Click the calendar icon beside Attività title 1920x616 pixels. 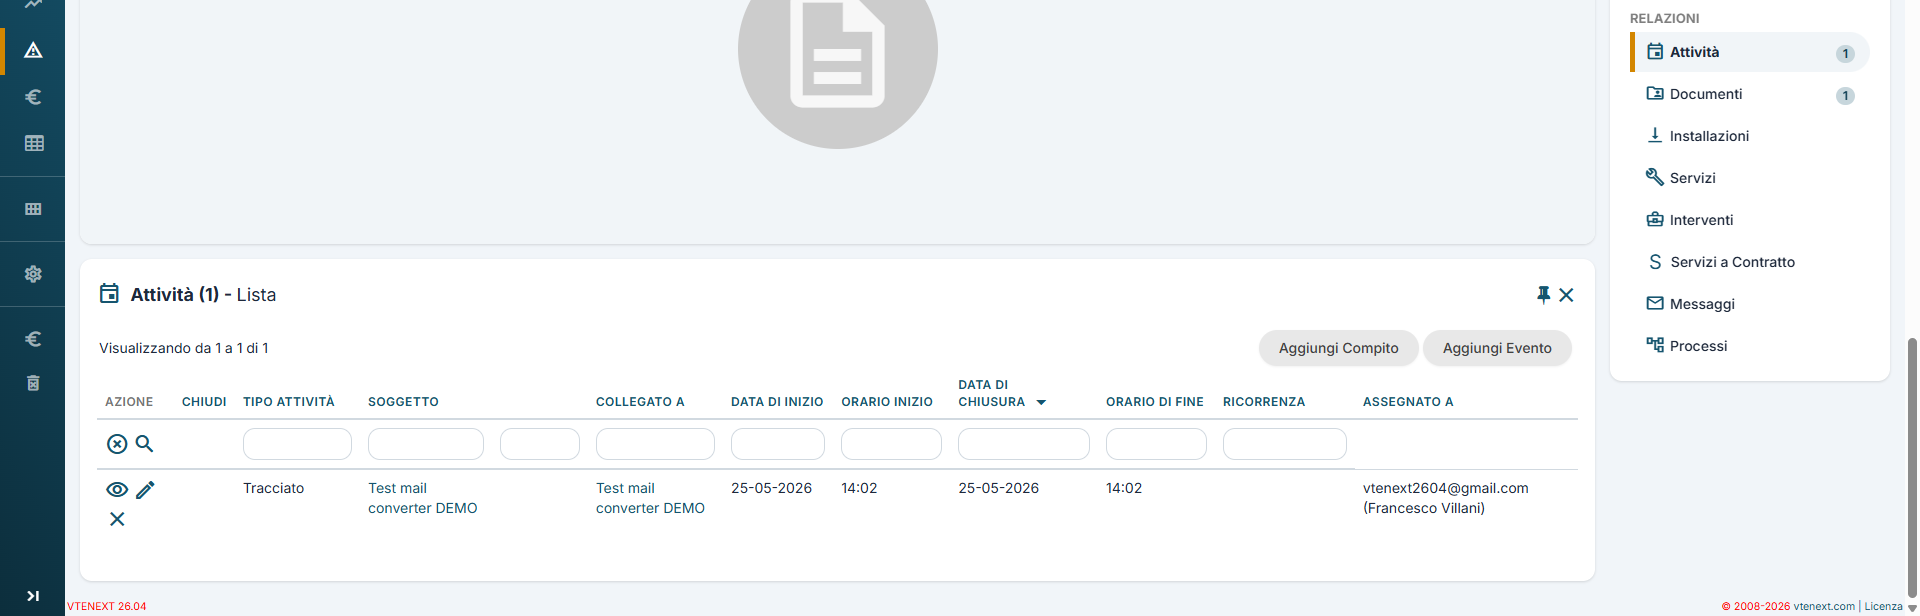109,294
